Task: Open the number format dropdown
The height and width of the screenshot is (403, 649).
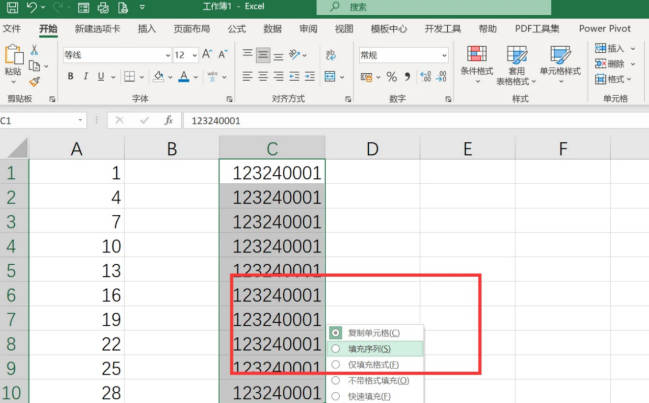Action: [444, 55]
